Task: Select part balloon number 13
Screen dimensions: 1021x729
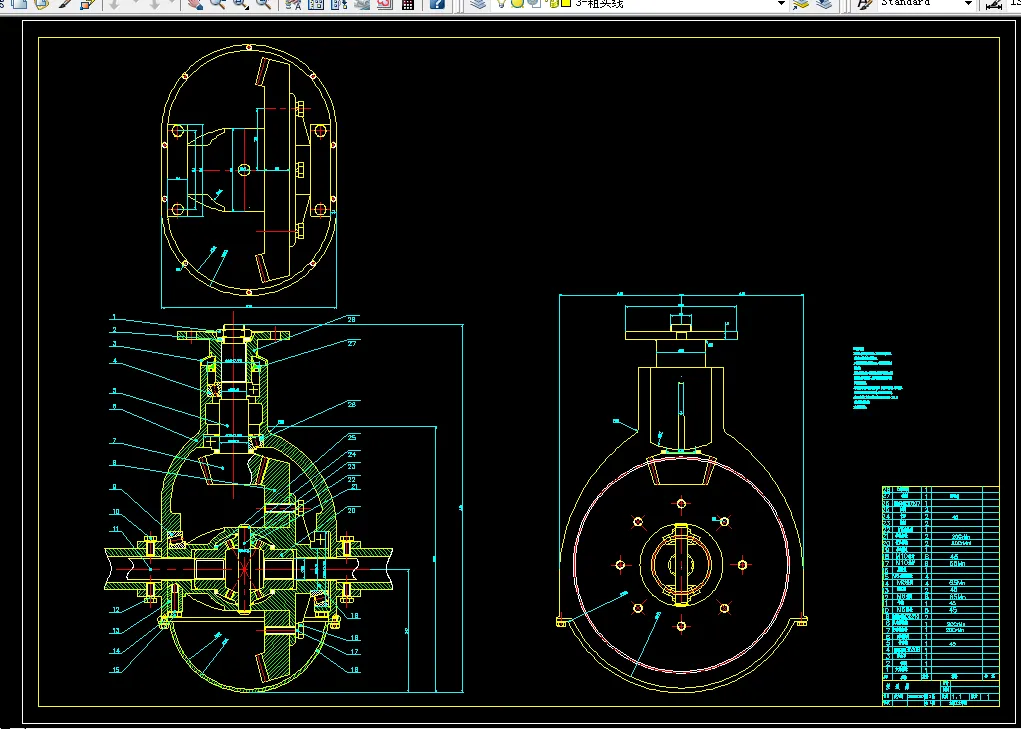Action: (115, 630)
